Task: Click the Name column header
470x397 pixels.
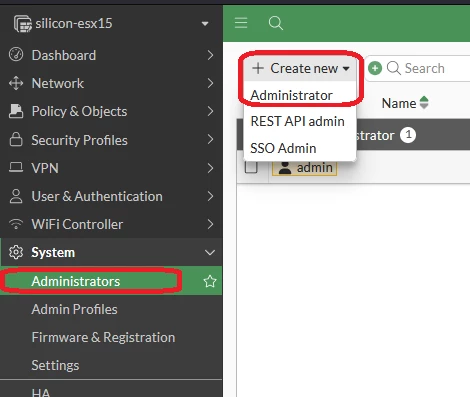Action: pos(399,103)
